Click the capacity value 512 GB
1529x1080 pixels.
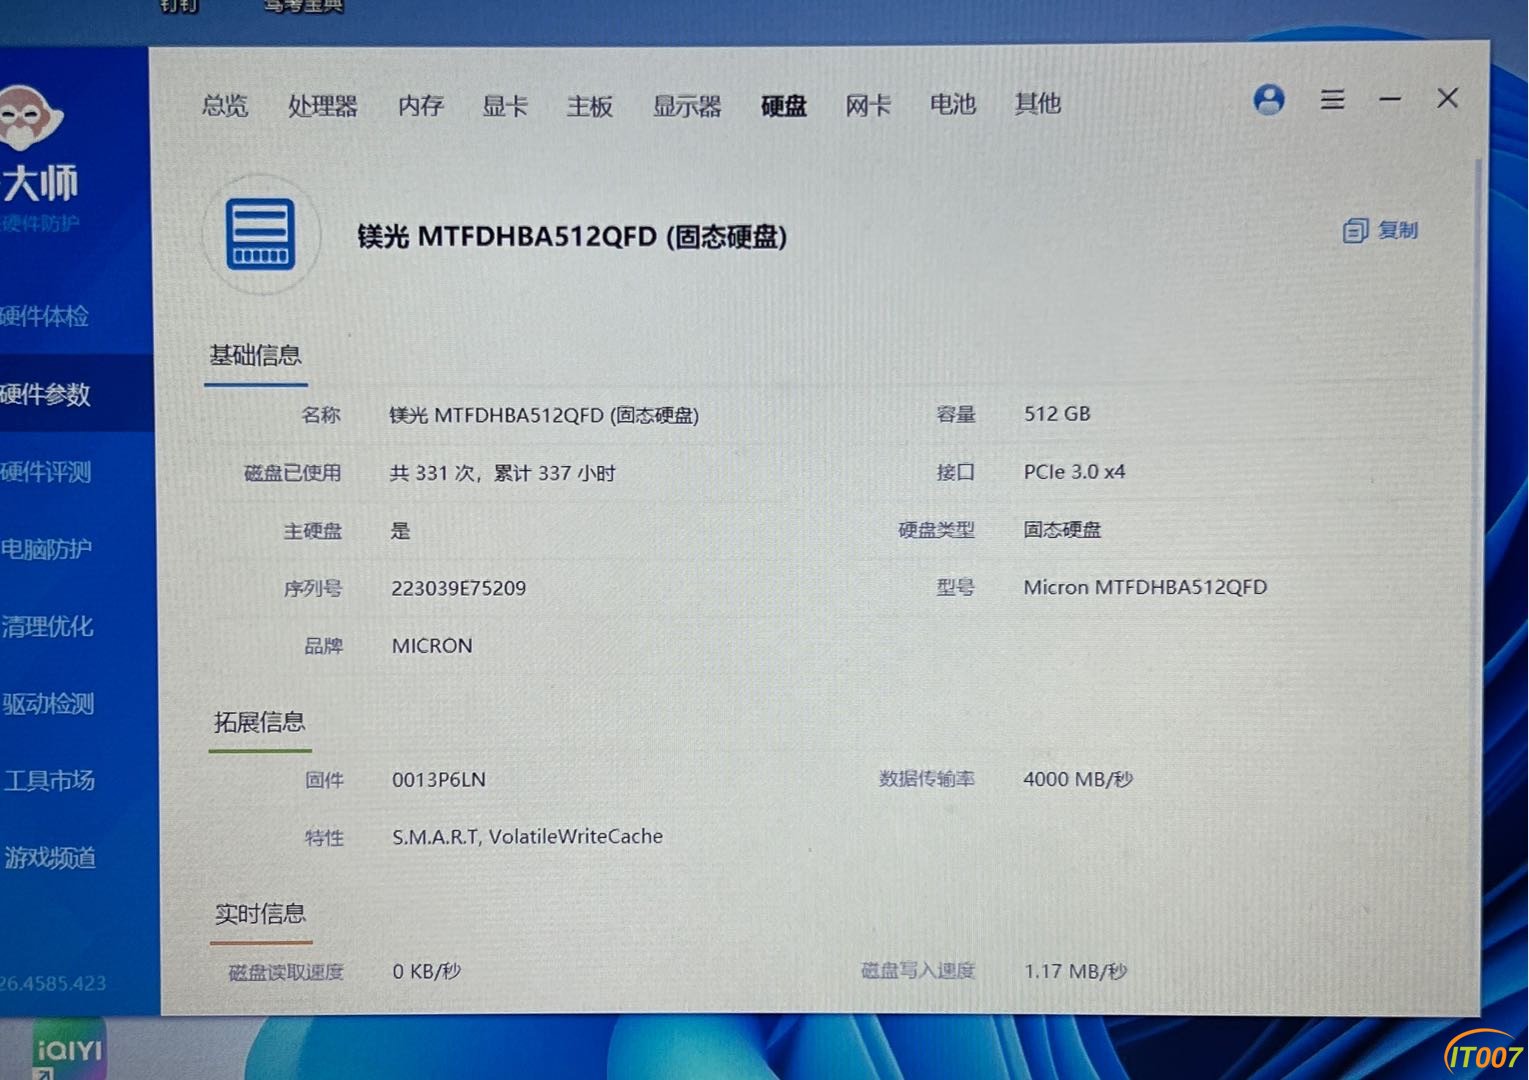click(1057, 414)
